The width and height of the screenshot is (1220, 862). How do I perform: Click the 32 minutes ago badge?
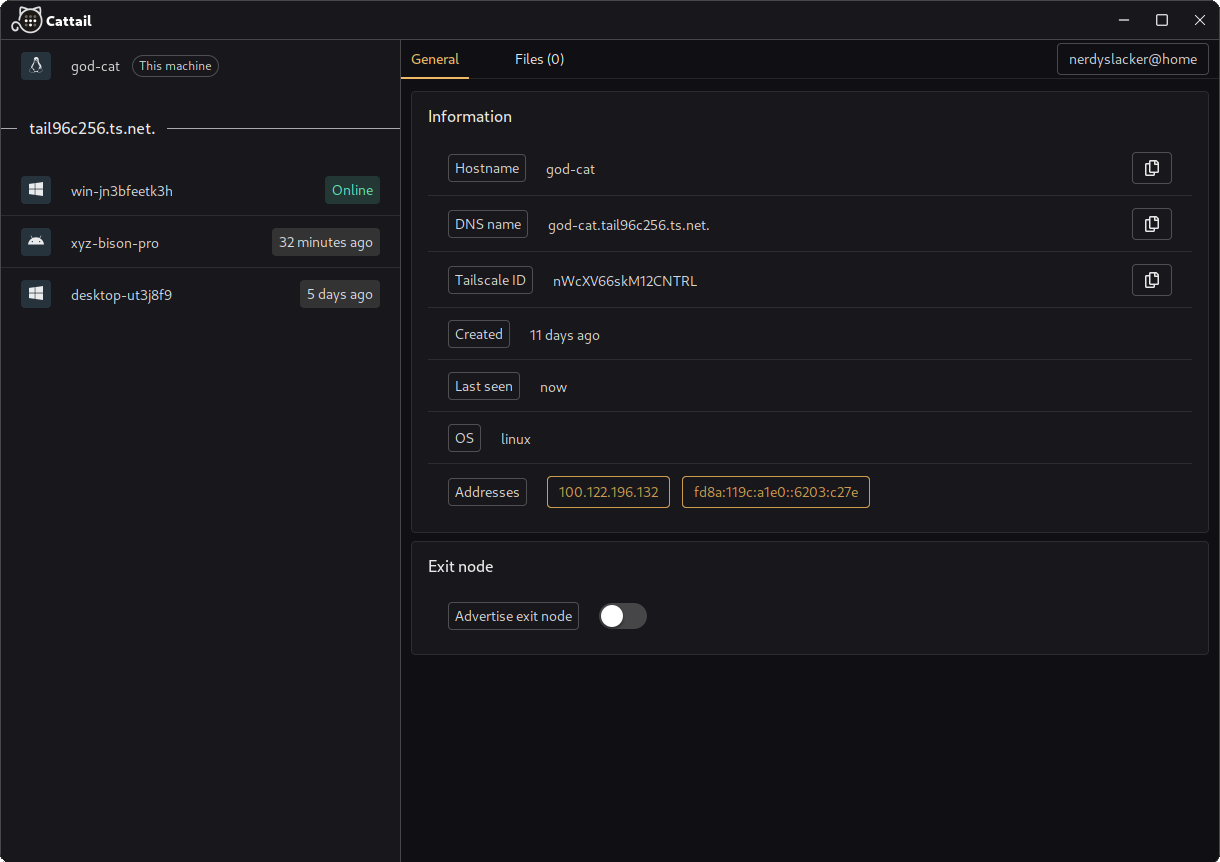coord(326,242)
